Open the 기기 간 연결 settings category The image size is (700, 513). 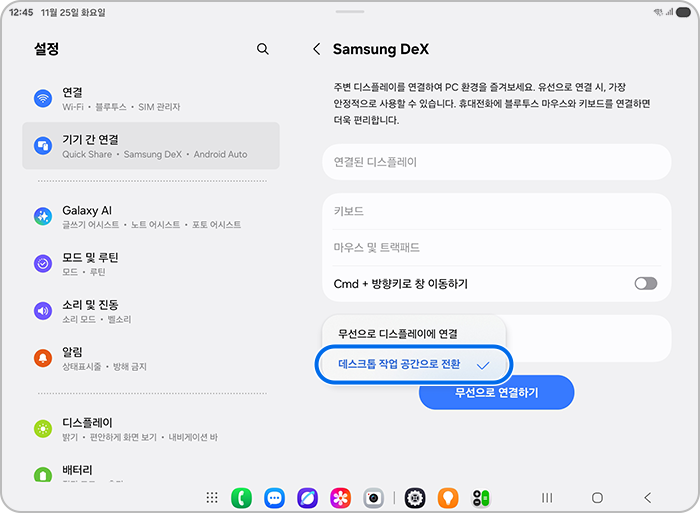click(151, 146)
